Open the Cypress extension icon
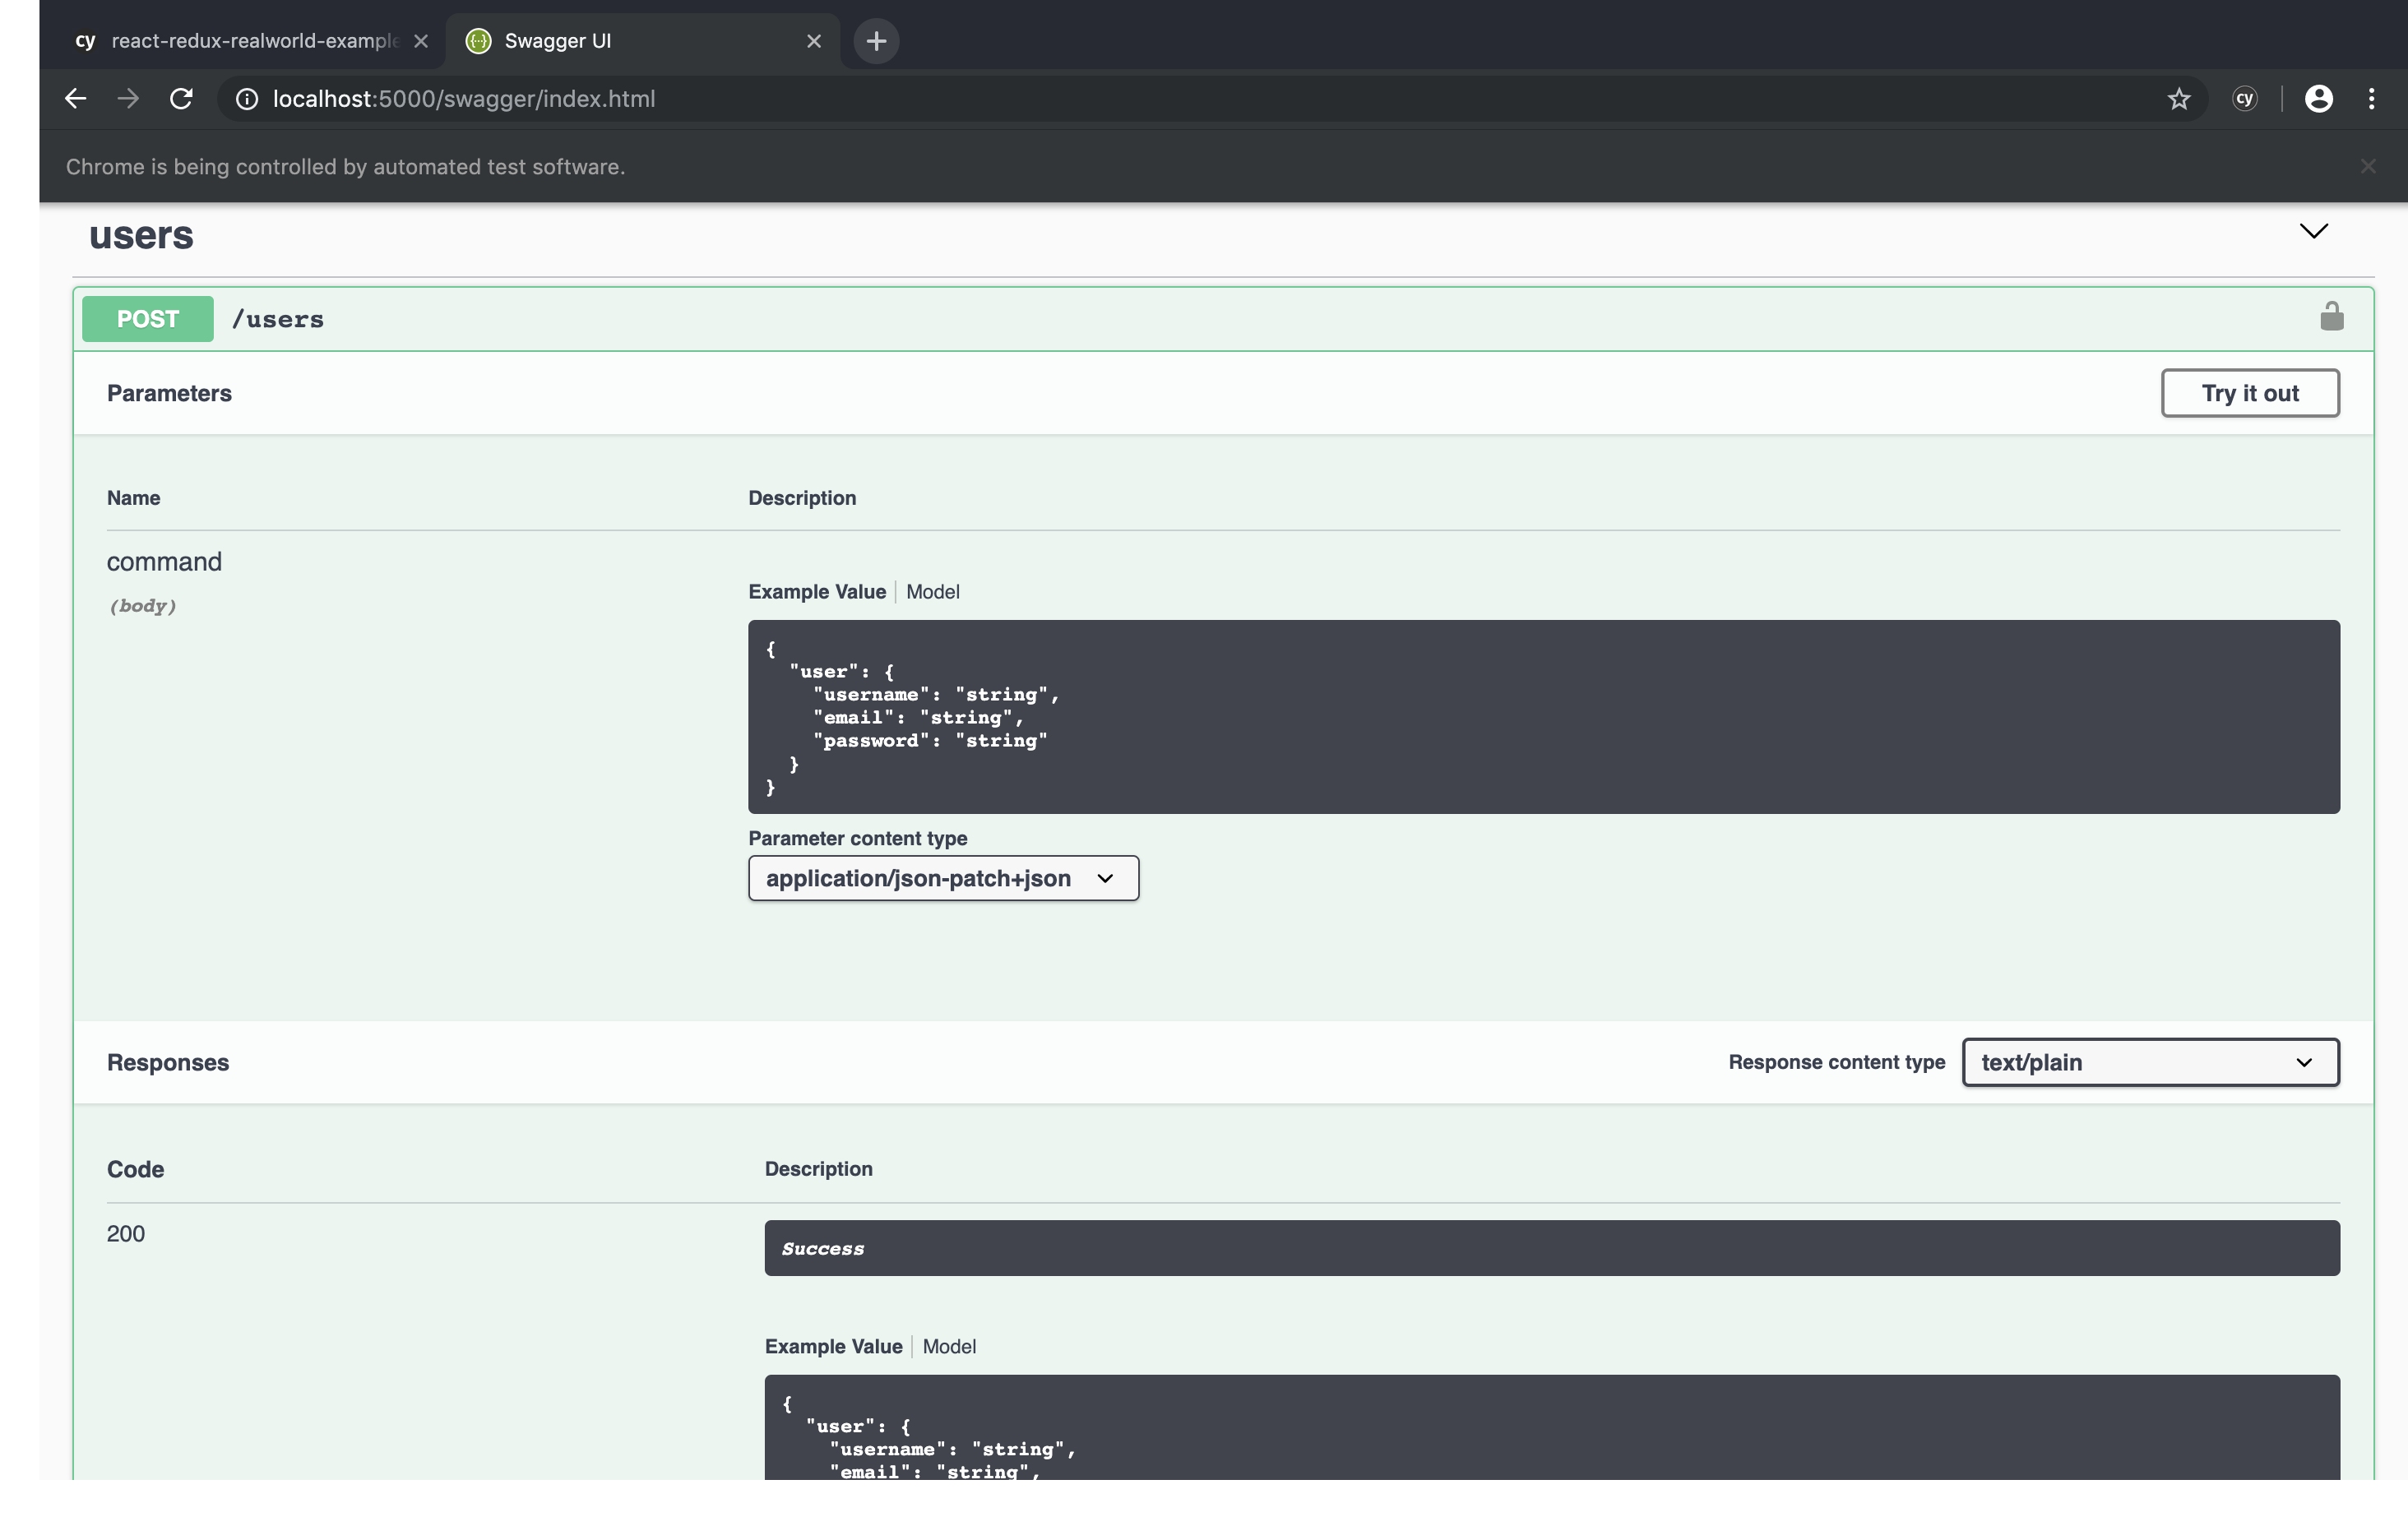This screenshot has height=1526, width=2408. [2245, 98]
